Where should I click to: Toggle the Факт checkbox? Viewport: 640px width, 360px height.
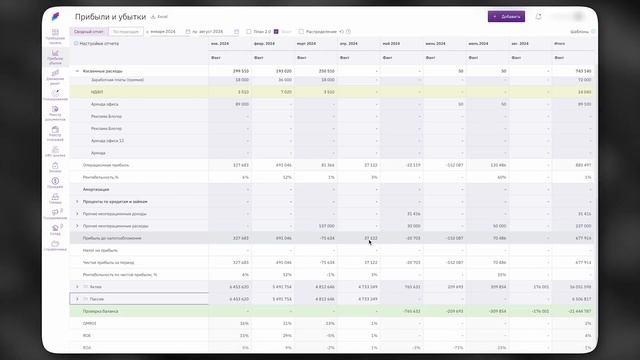276,31
